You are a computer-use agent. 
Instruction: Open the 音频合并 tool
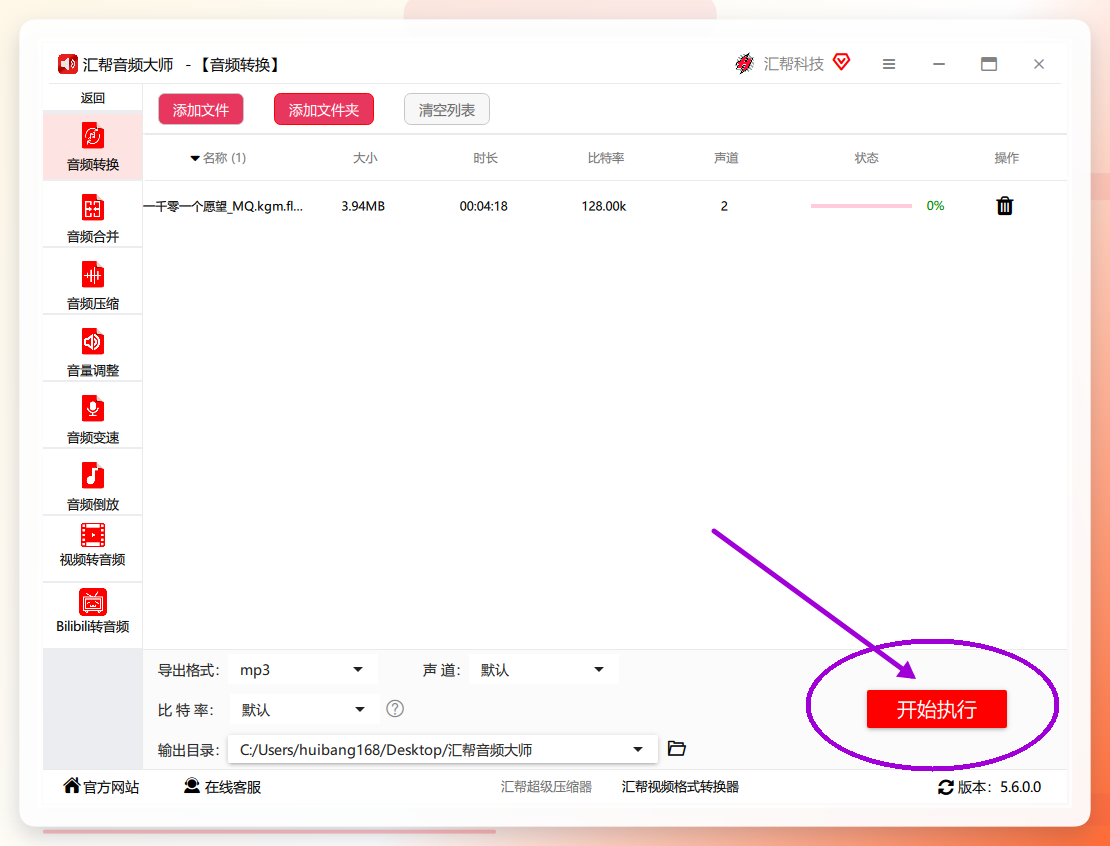pyautogui.click(x=93, y=216)
